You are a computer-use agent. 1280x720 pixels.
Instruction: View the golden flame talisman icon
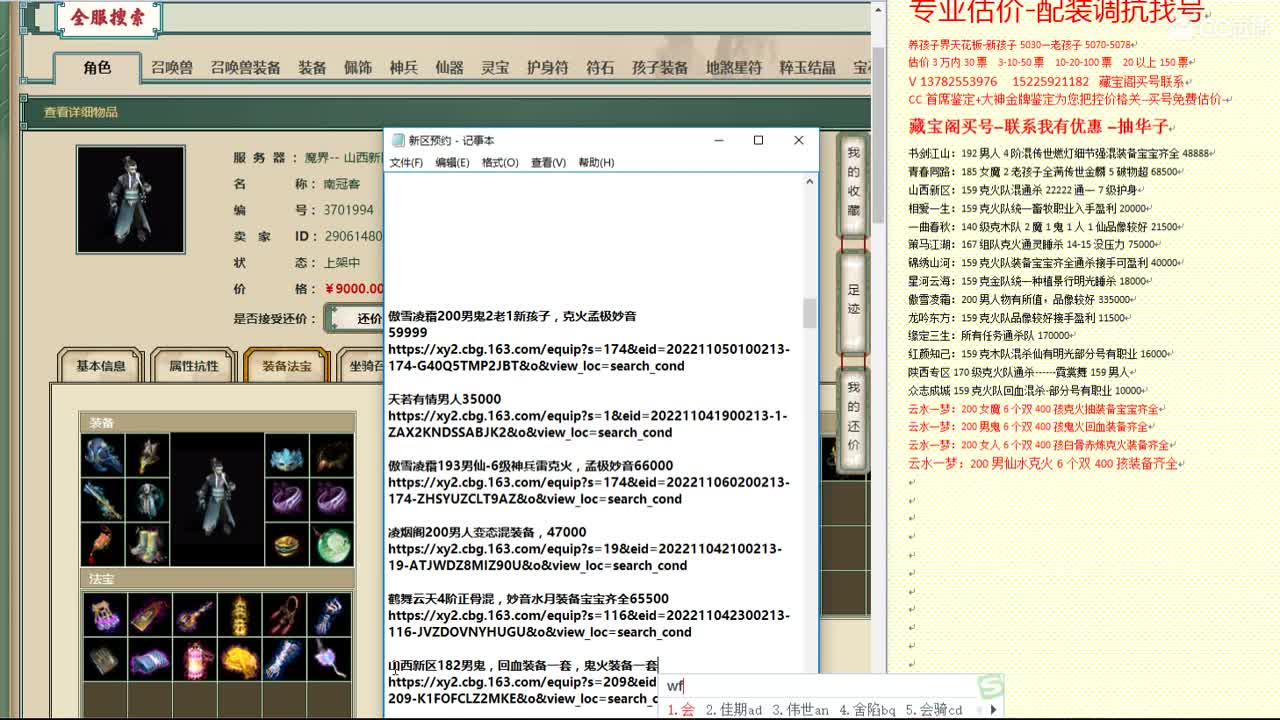click(240, 659)
